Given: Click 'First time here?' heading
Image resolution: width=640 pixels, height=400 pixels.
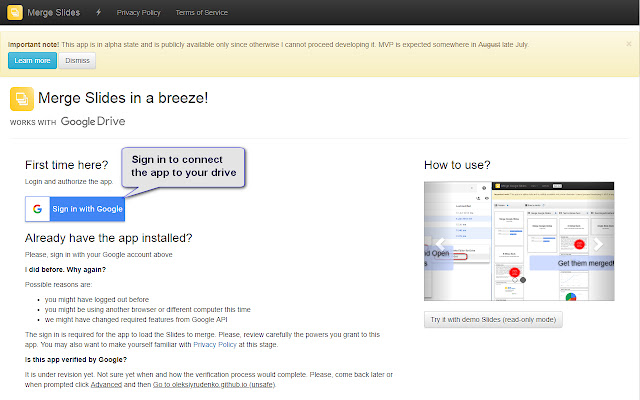Looking at the screenshot, I should [67, 165].
